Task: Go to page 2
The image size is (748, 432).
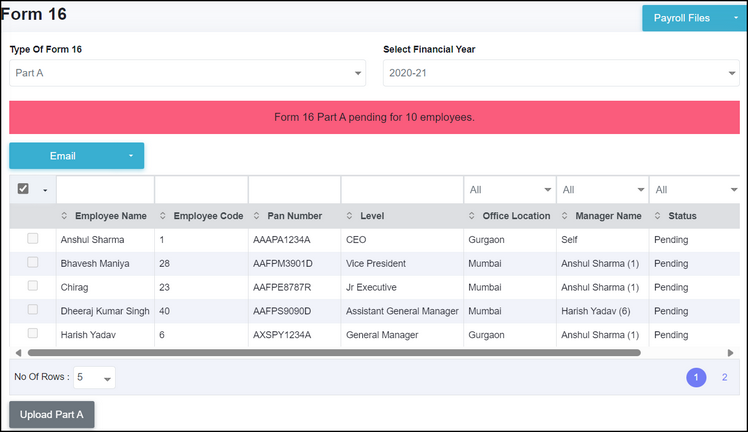Action: [x=725, y=377]
